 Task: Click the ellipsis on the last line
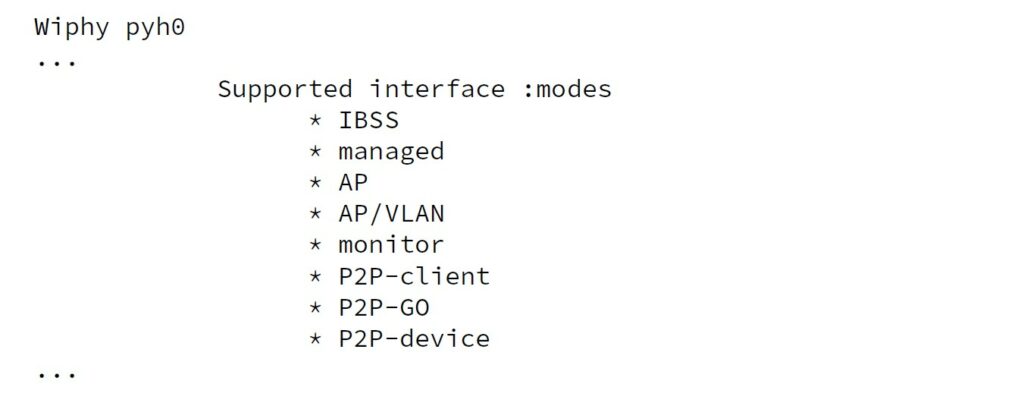(56, 376)
